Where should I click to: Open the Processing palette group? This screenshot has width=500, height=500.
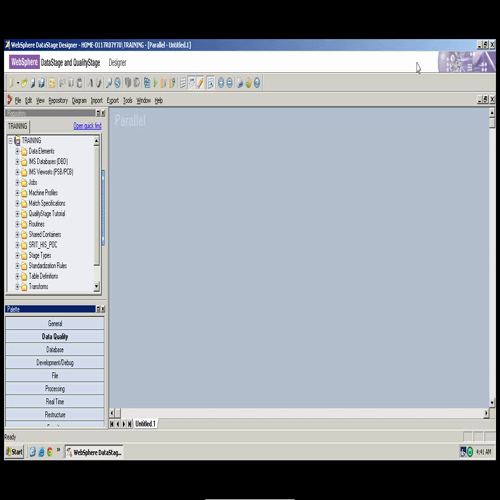pyautogui.click(x=55, y=388)
